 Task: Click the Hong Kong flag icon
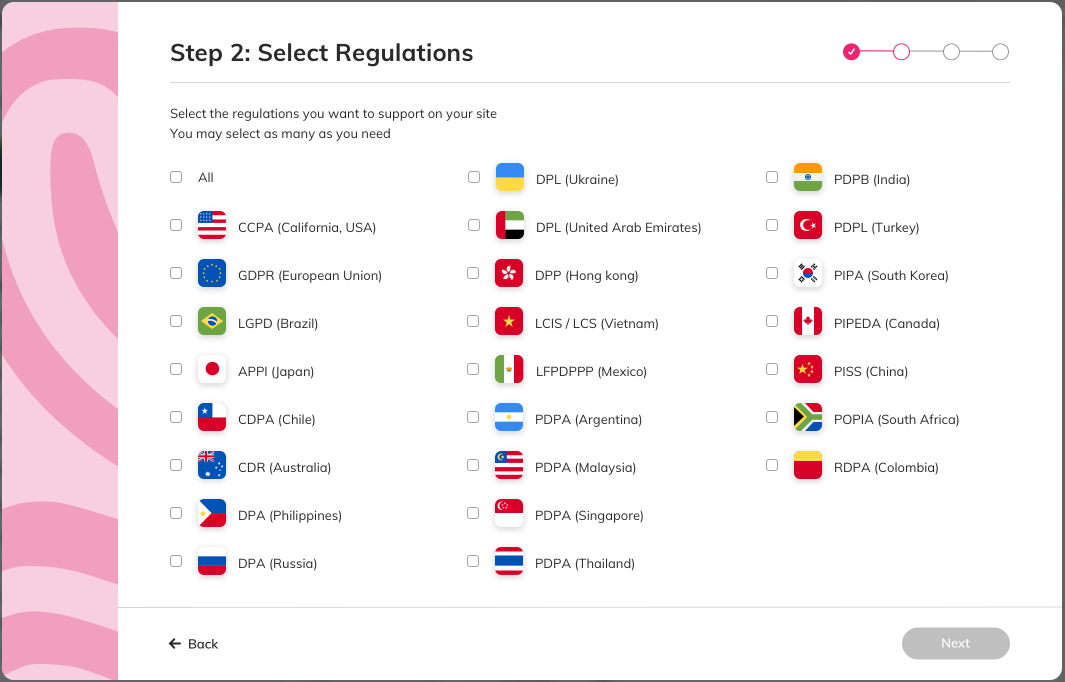509,273
